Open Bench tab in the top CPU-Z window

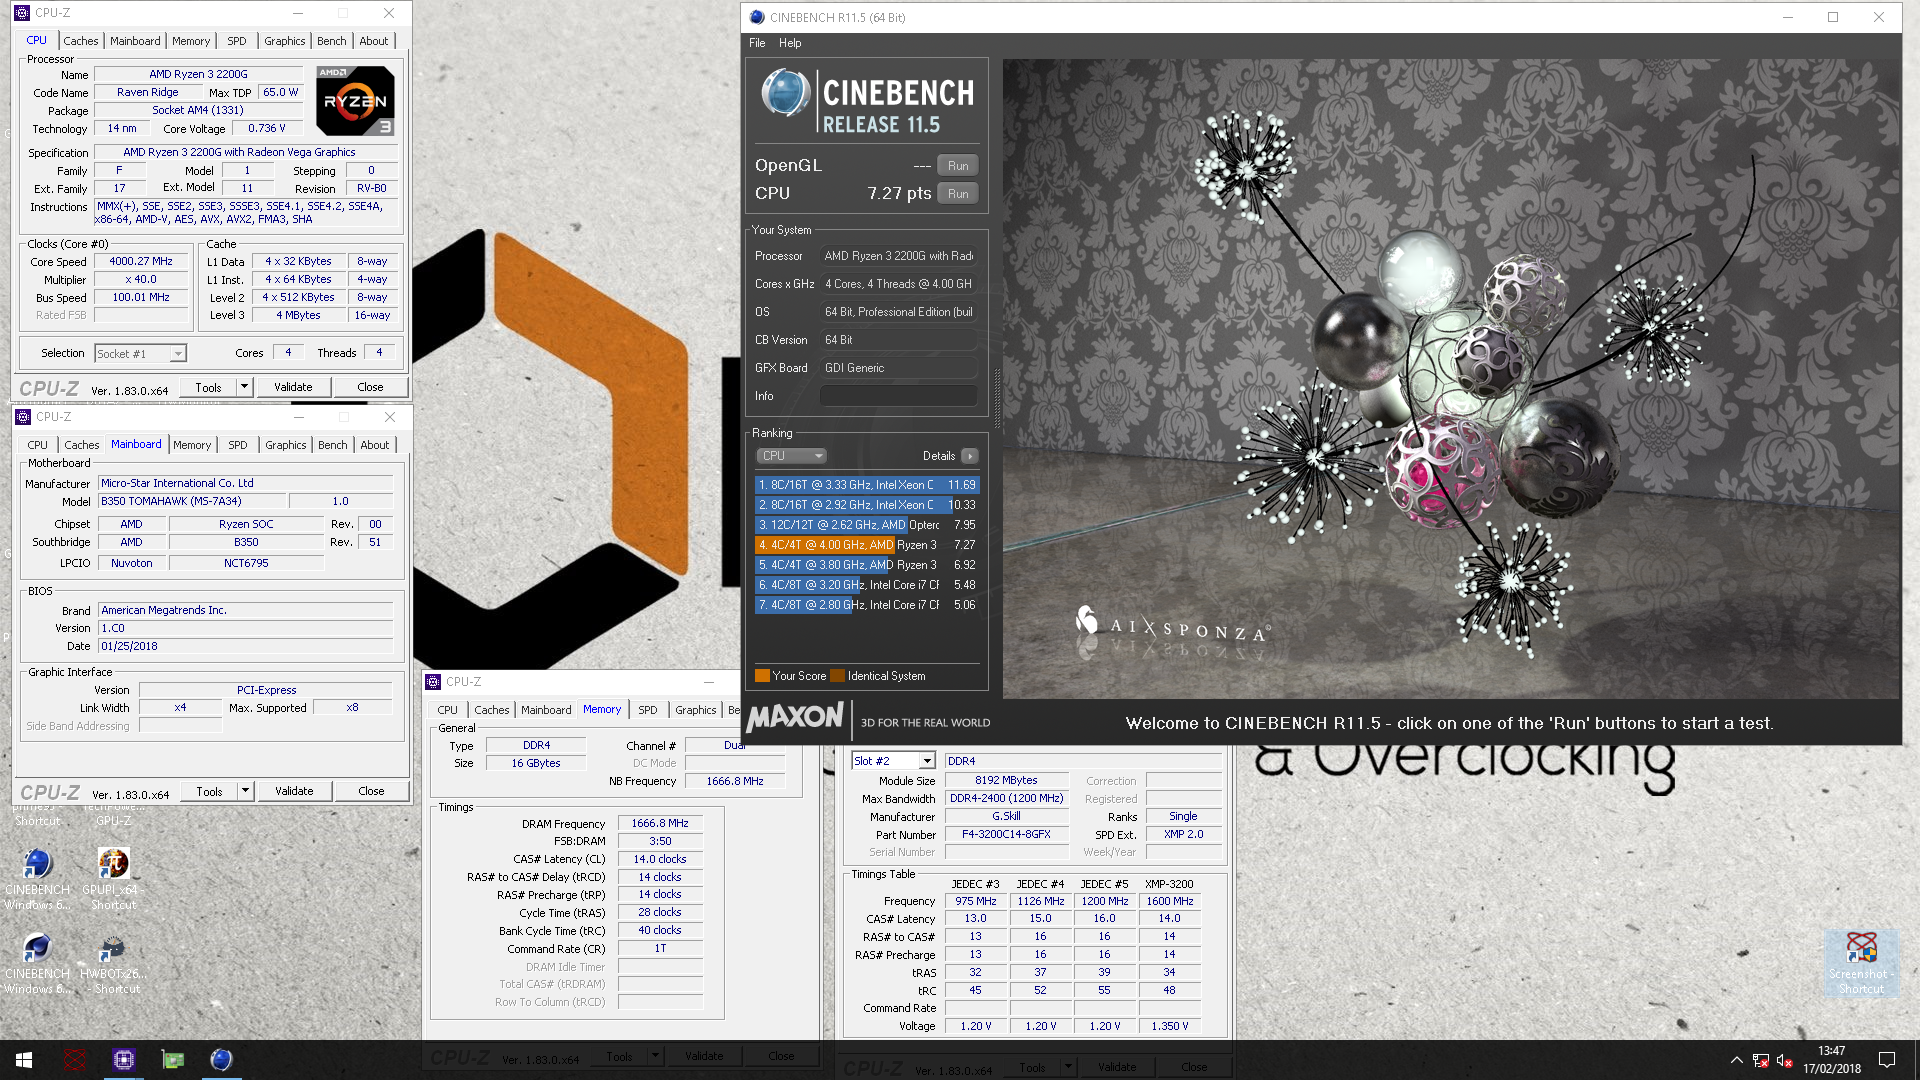click(331, 41)
